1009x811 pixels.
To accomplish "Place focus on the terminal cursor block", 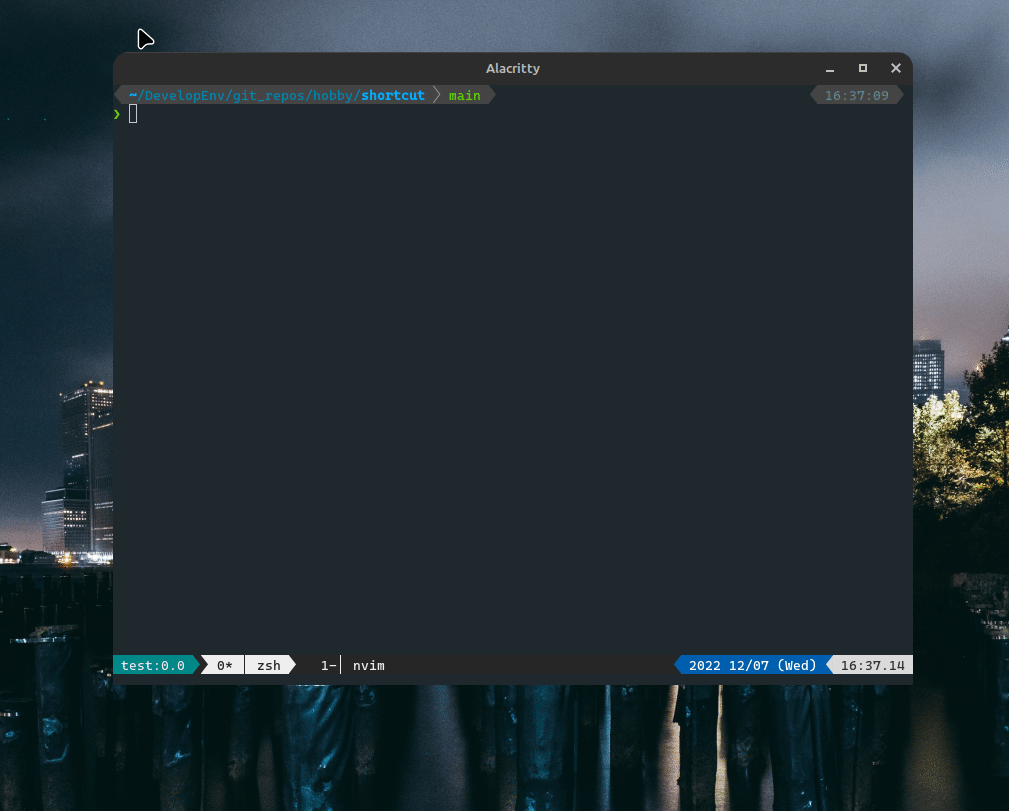I will 133,113.
